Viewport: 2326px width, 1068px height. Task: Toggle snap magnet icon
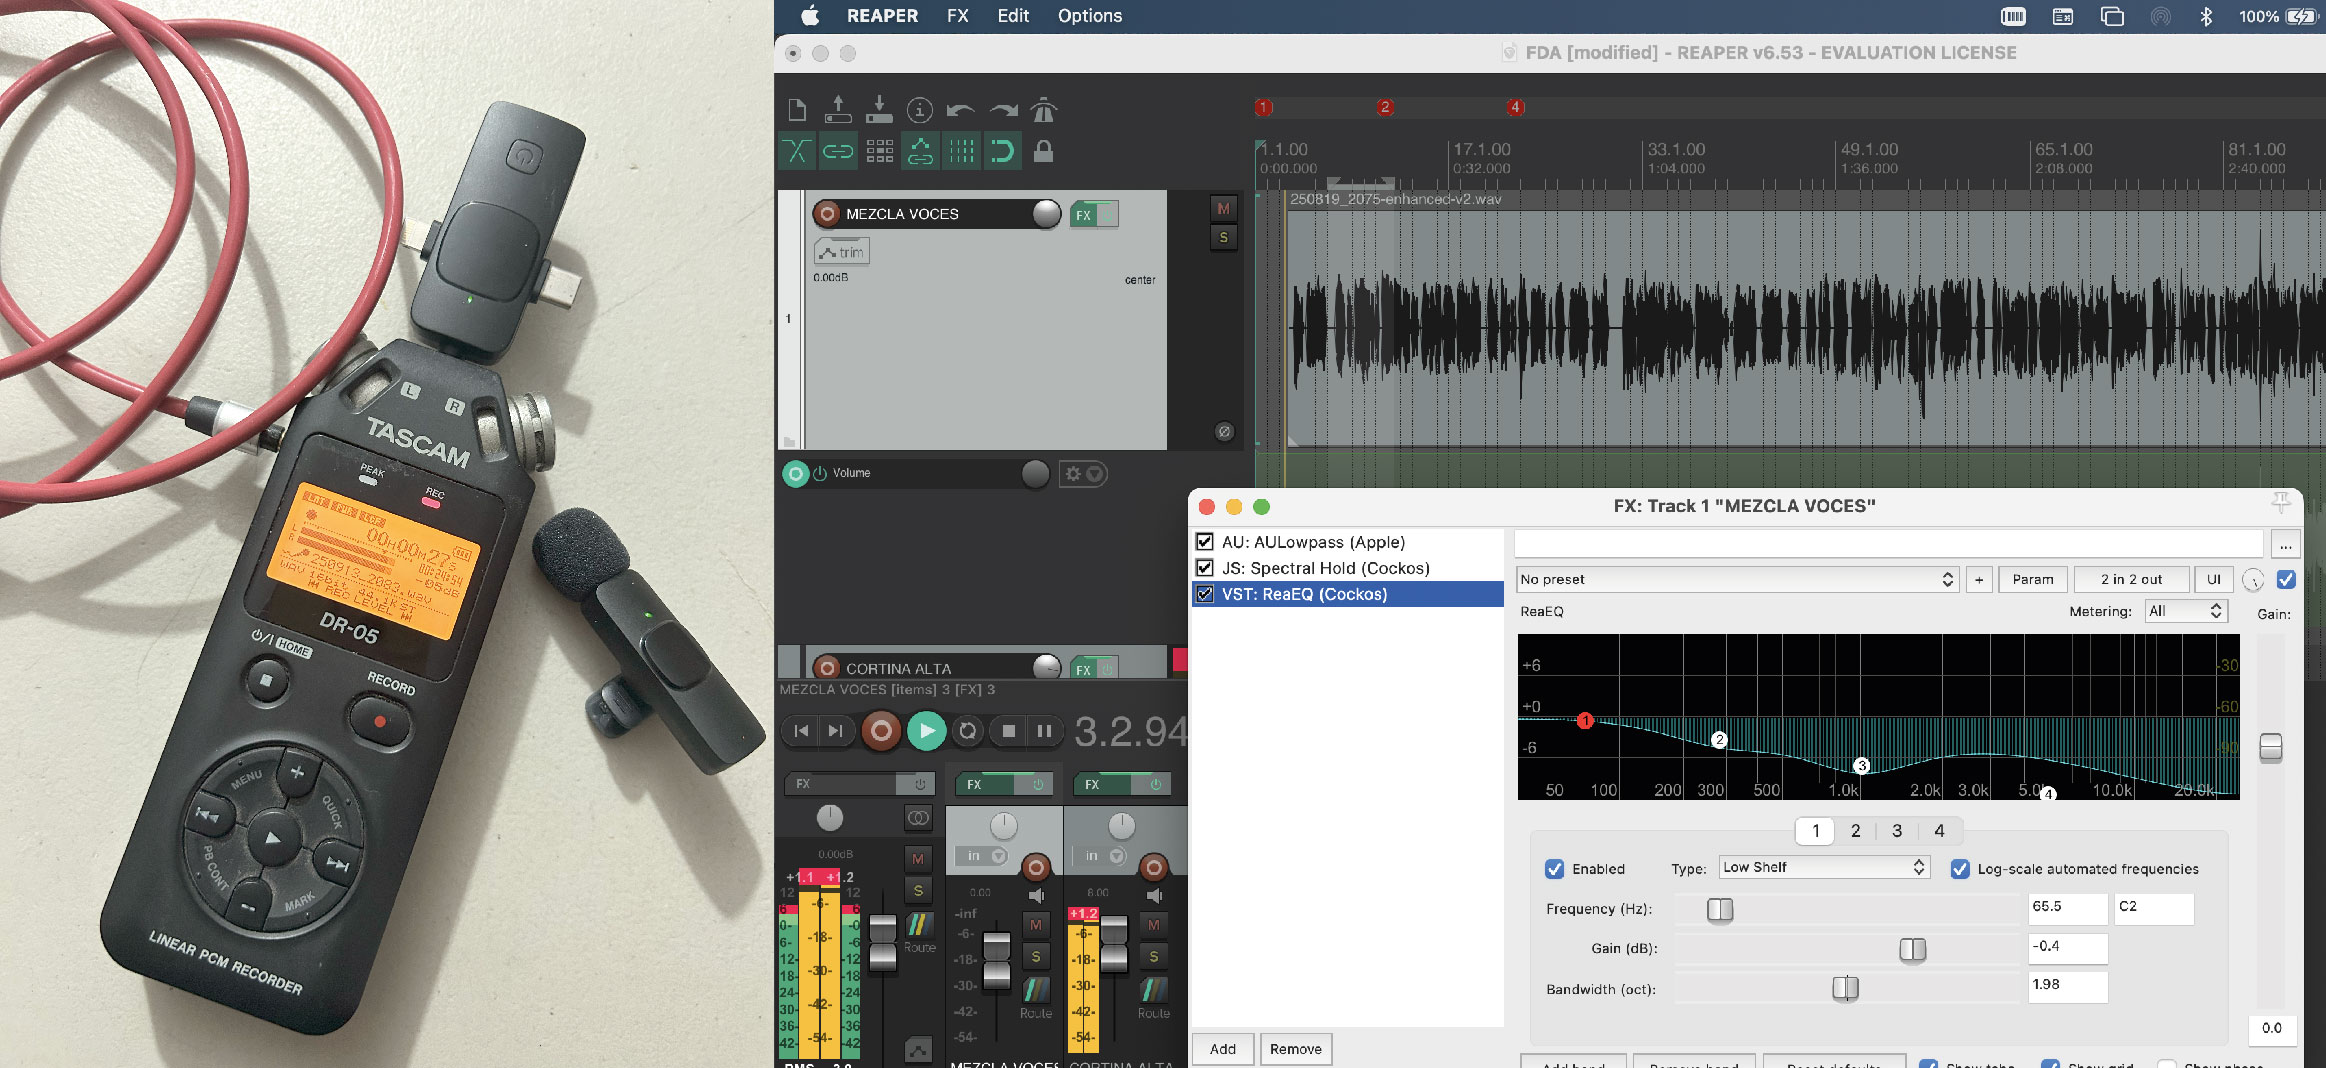(x=1002, y=151)
